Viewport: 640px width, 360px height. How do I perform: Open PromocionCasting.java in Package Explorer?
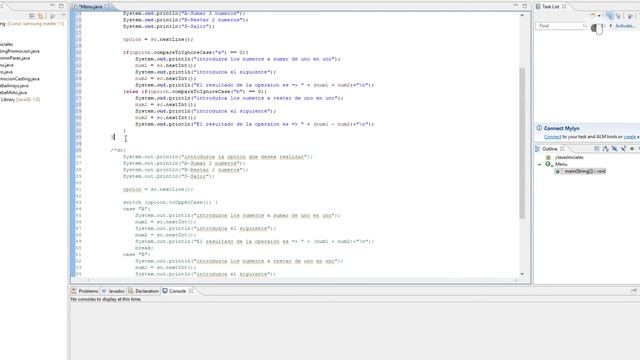pyautogui.click(x=20, y=79)
